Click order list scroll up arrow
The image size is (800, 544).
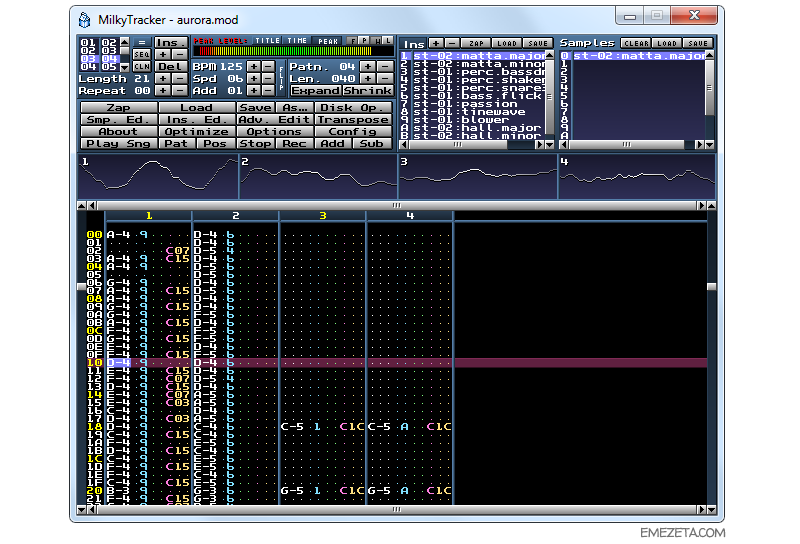pos(124,41)
